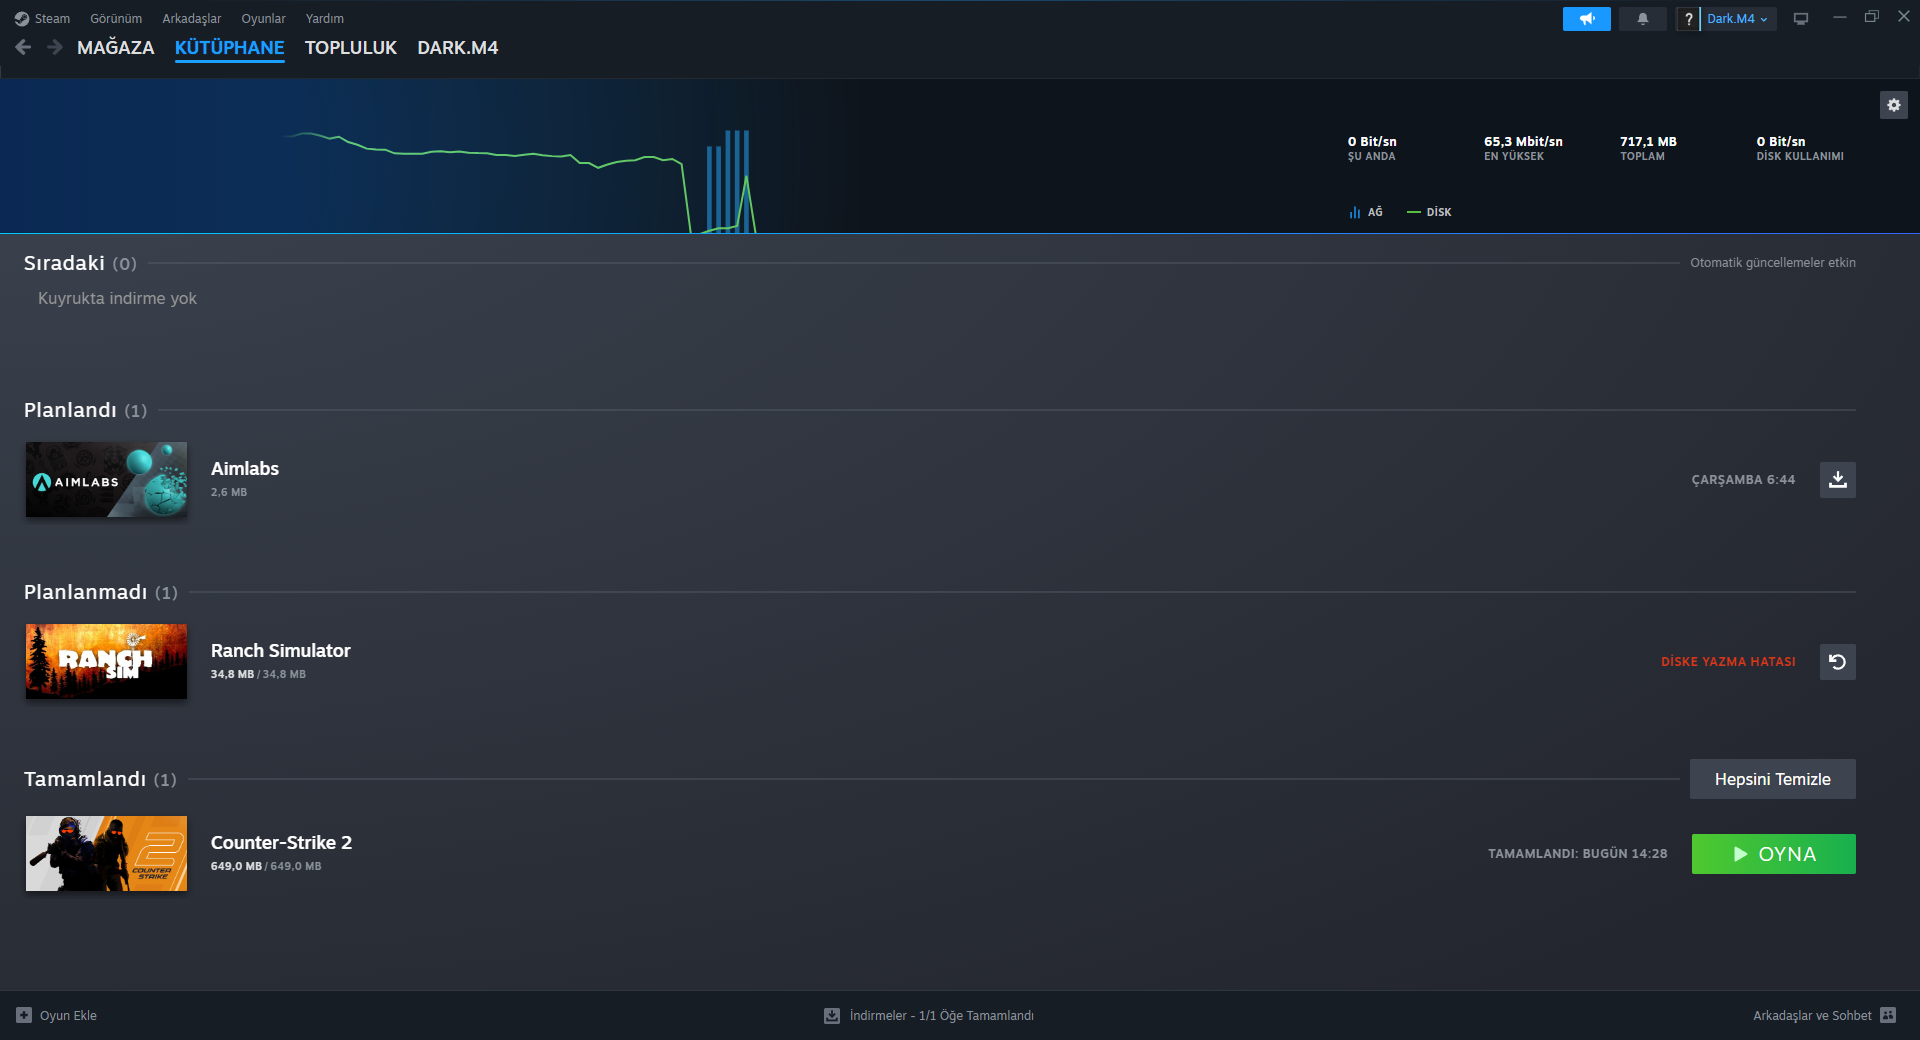Click the Counter-Strike 2 thumbnail
Screen dimensions: 1920x1040
point(106,854)
